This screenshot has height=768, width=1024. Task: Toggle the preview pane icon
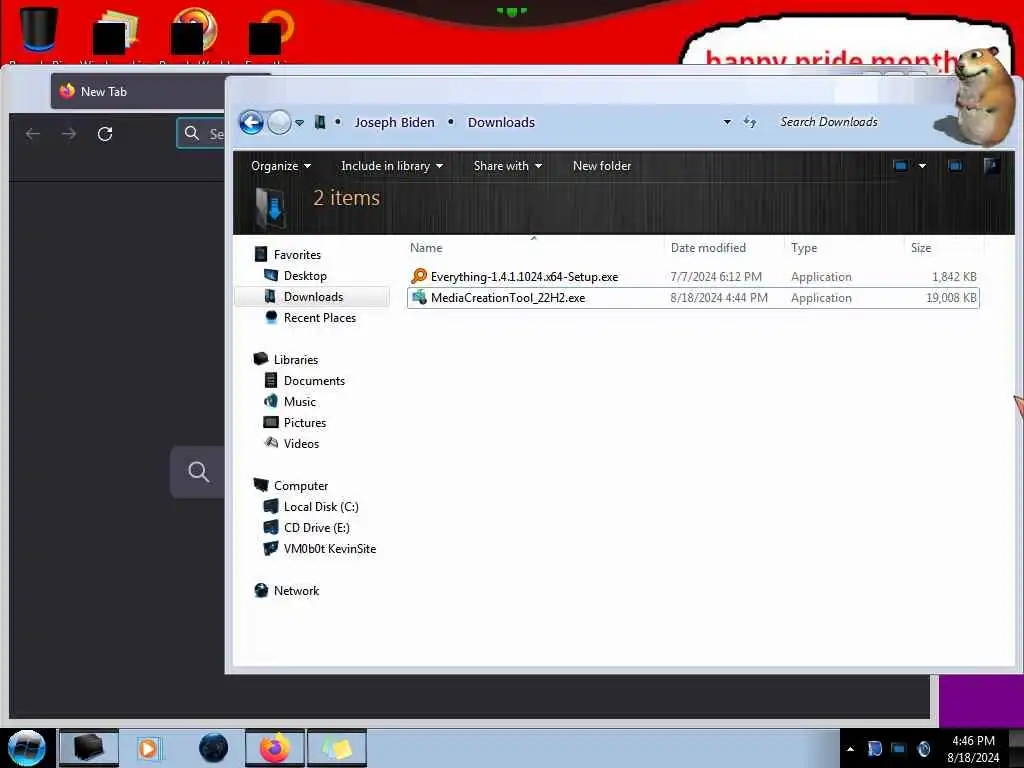point(955,166)
